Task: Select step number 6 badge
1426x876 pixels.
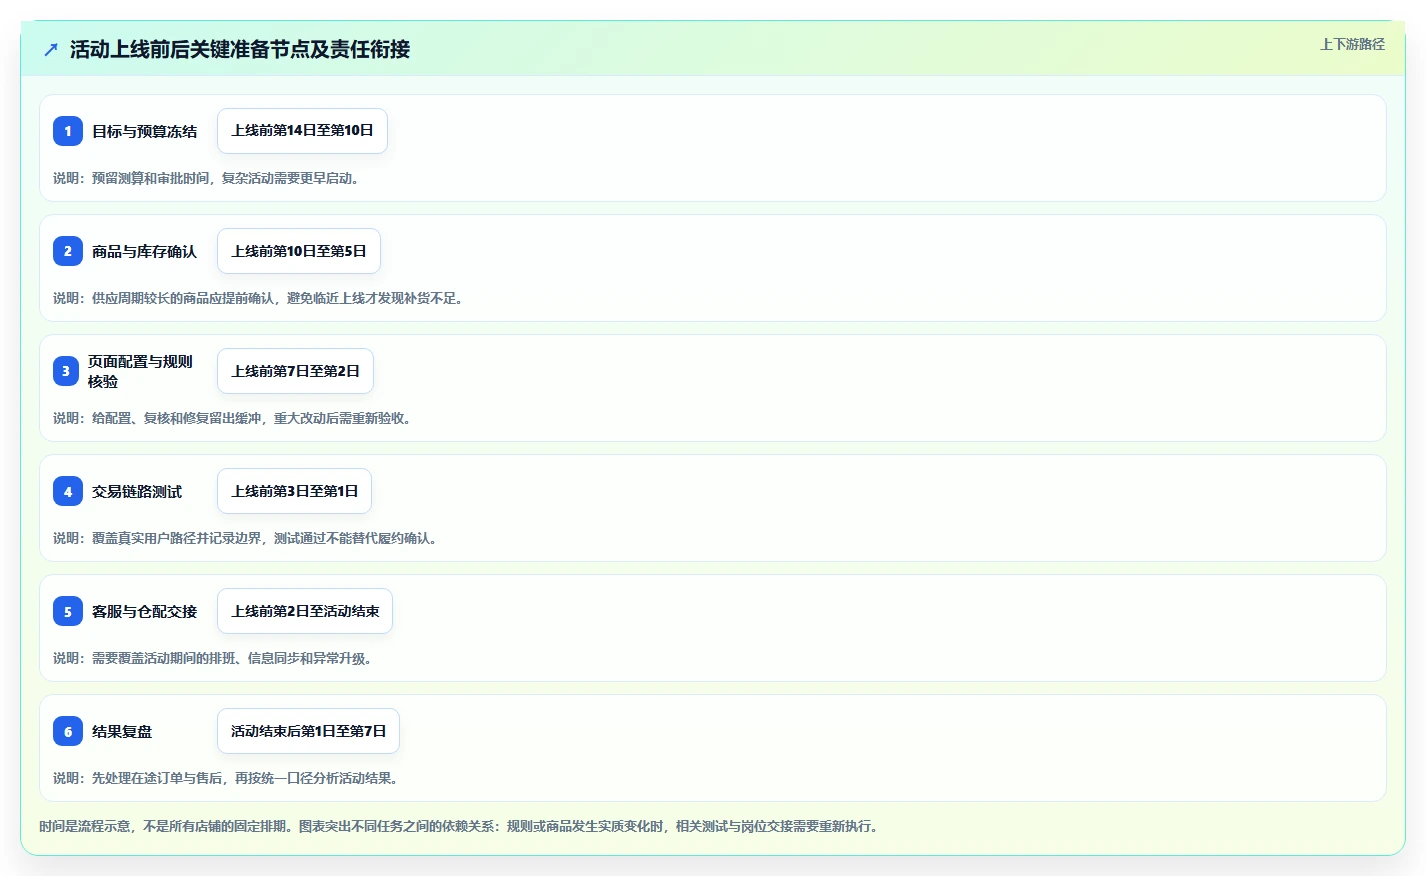Action: pos(68,731)
